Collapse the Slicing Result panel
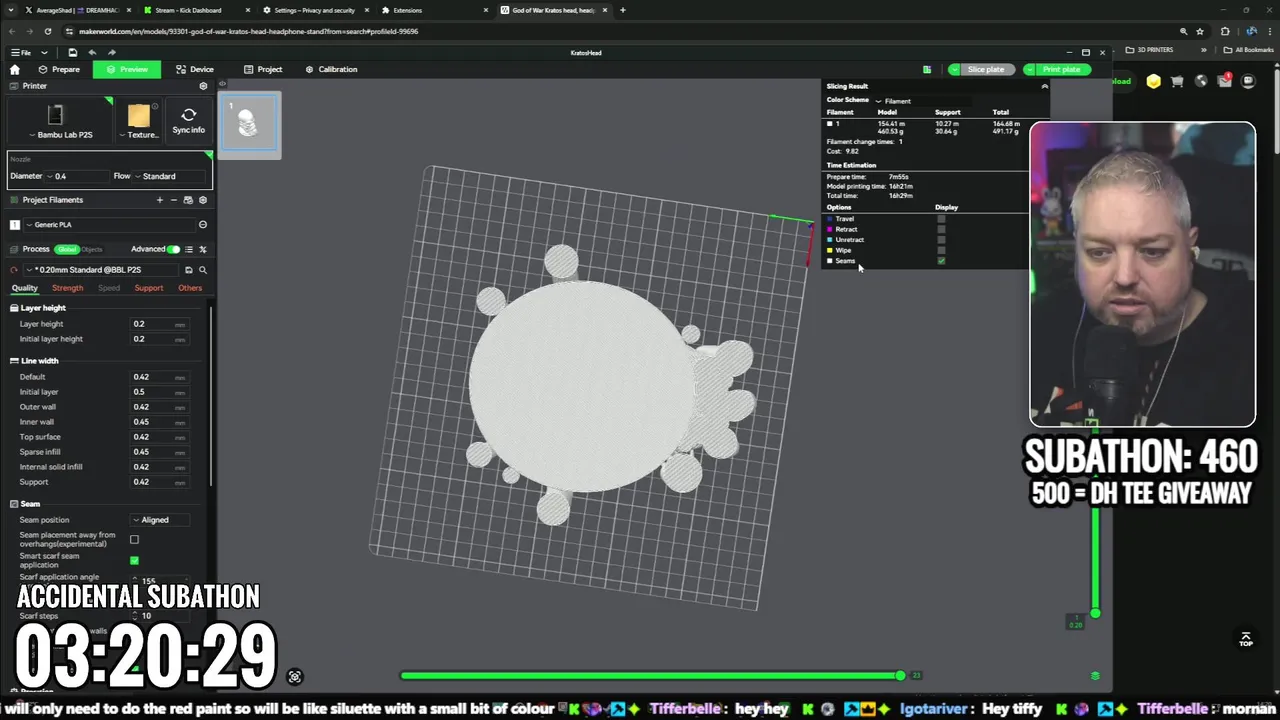Screen dimensions: 1280x720 (x=1044, y=86)
